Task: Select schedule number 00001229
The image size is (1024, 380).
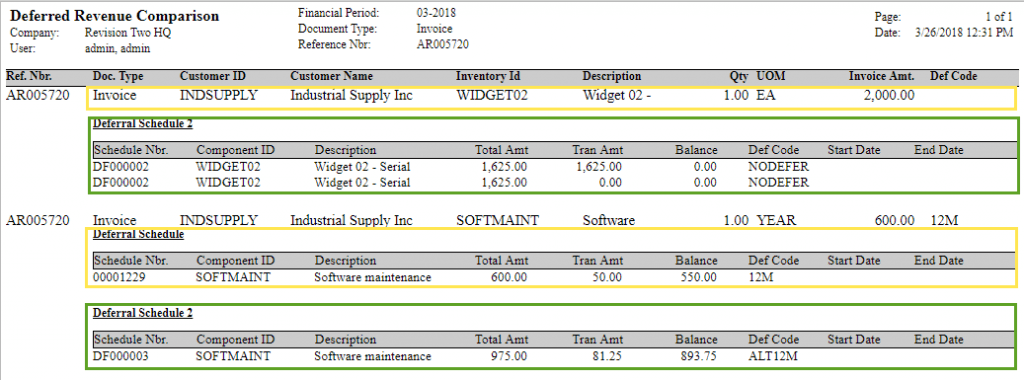Action: 119,277
